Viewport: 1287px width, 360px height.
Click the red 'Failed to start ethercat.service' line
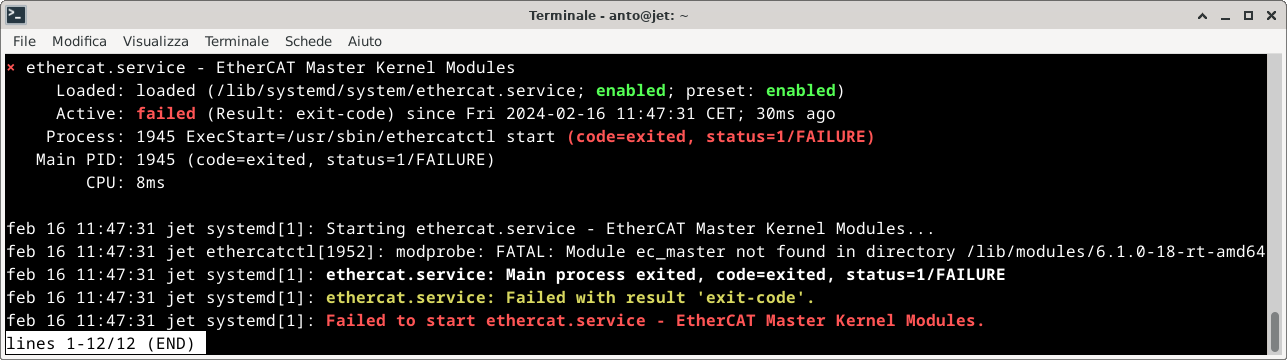[x=655, y=321]
